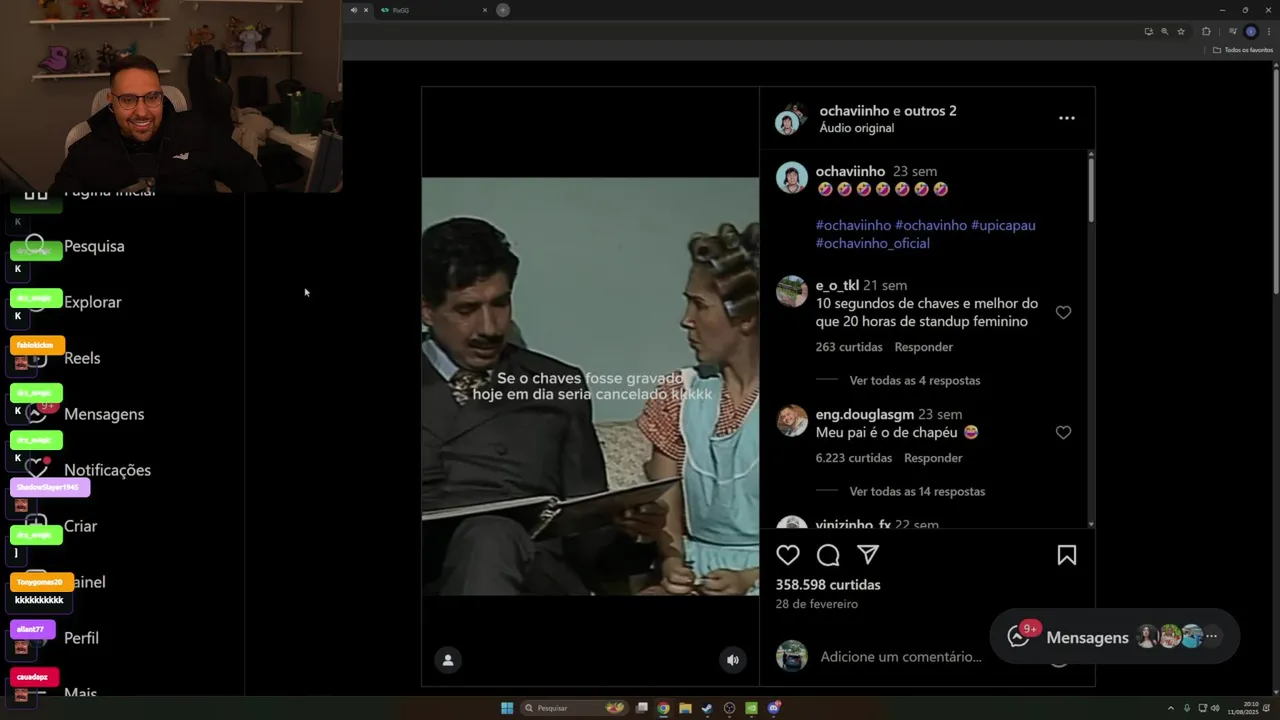The width and height of the screenshot is (1280, 720).
Task: Open Explorar in Instagram sidebar
Action: pos(92,302)
